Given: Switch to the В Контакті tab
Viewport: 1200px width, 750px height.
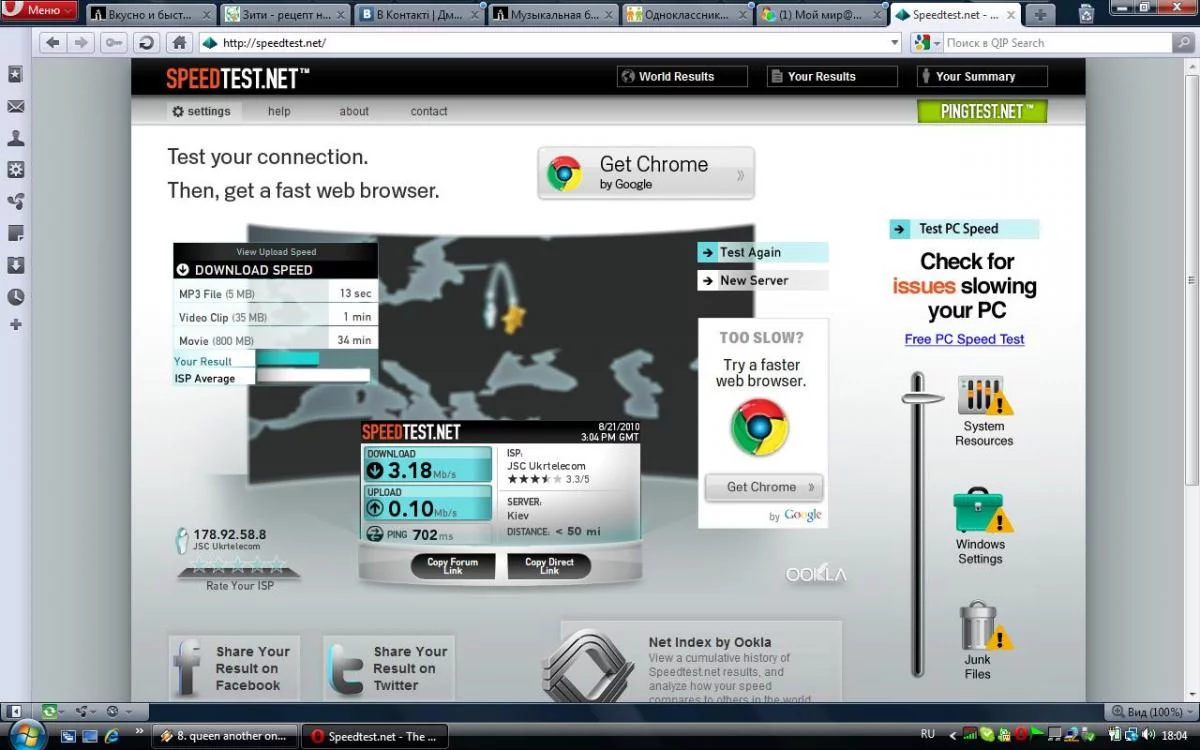Looking at the screenshot, I should [419, 15].
